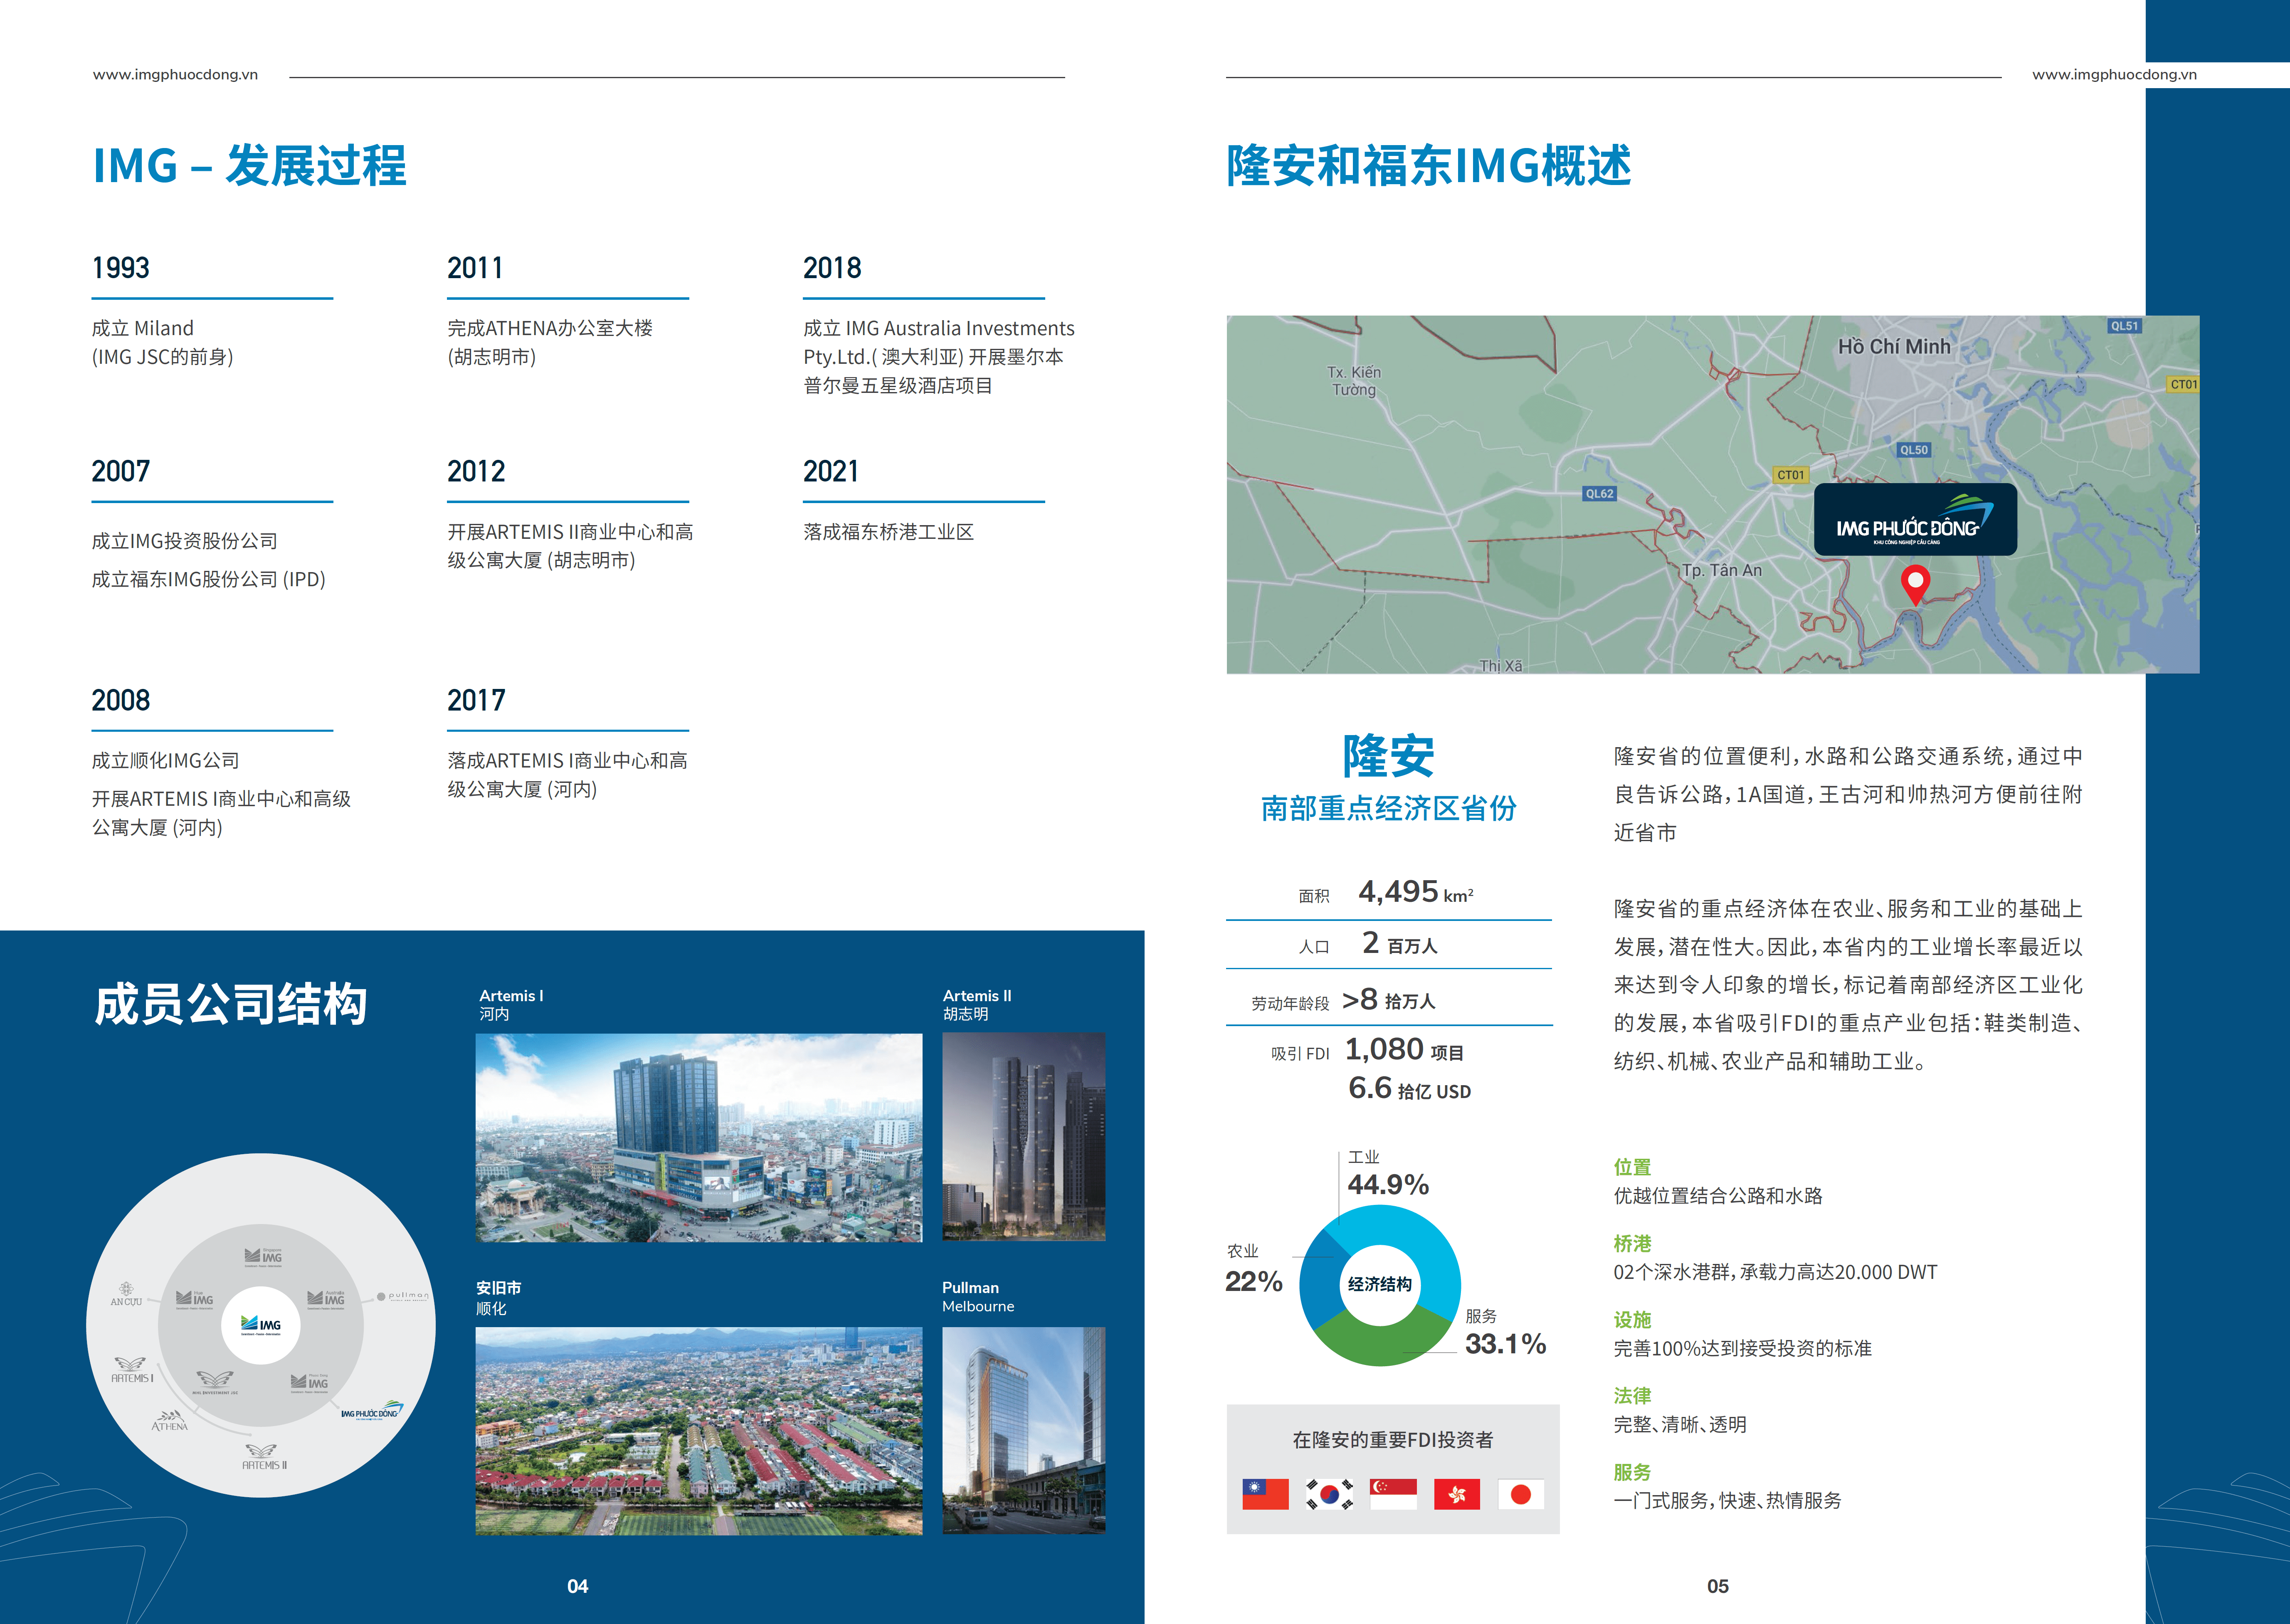The width and height of the screenshot is (2290, 1624).
Task: Click the ARTEMIS I butterfly logo
Action: pos(132,1370)
